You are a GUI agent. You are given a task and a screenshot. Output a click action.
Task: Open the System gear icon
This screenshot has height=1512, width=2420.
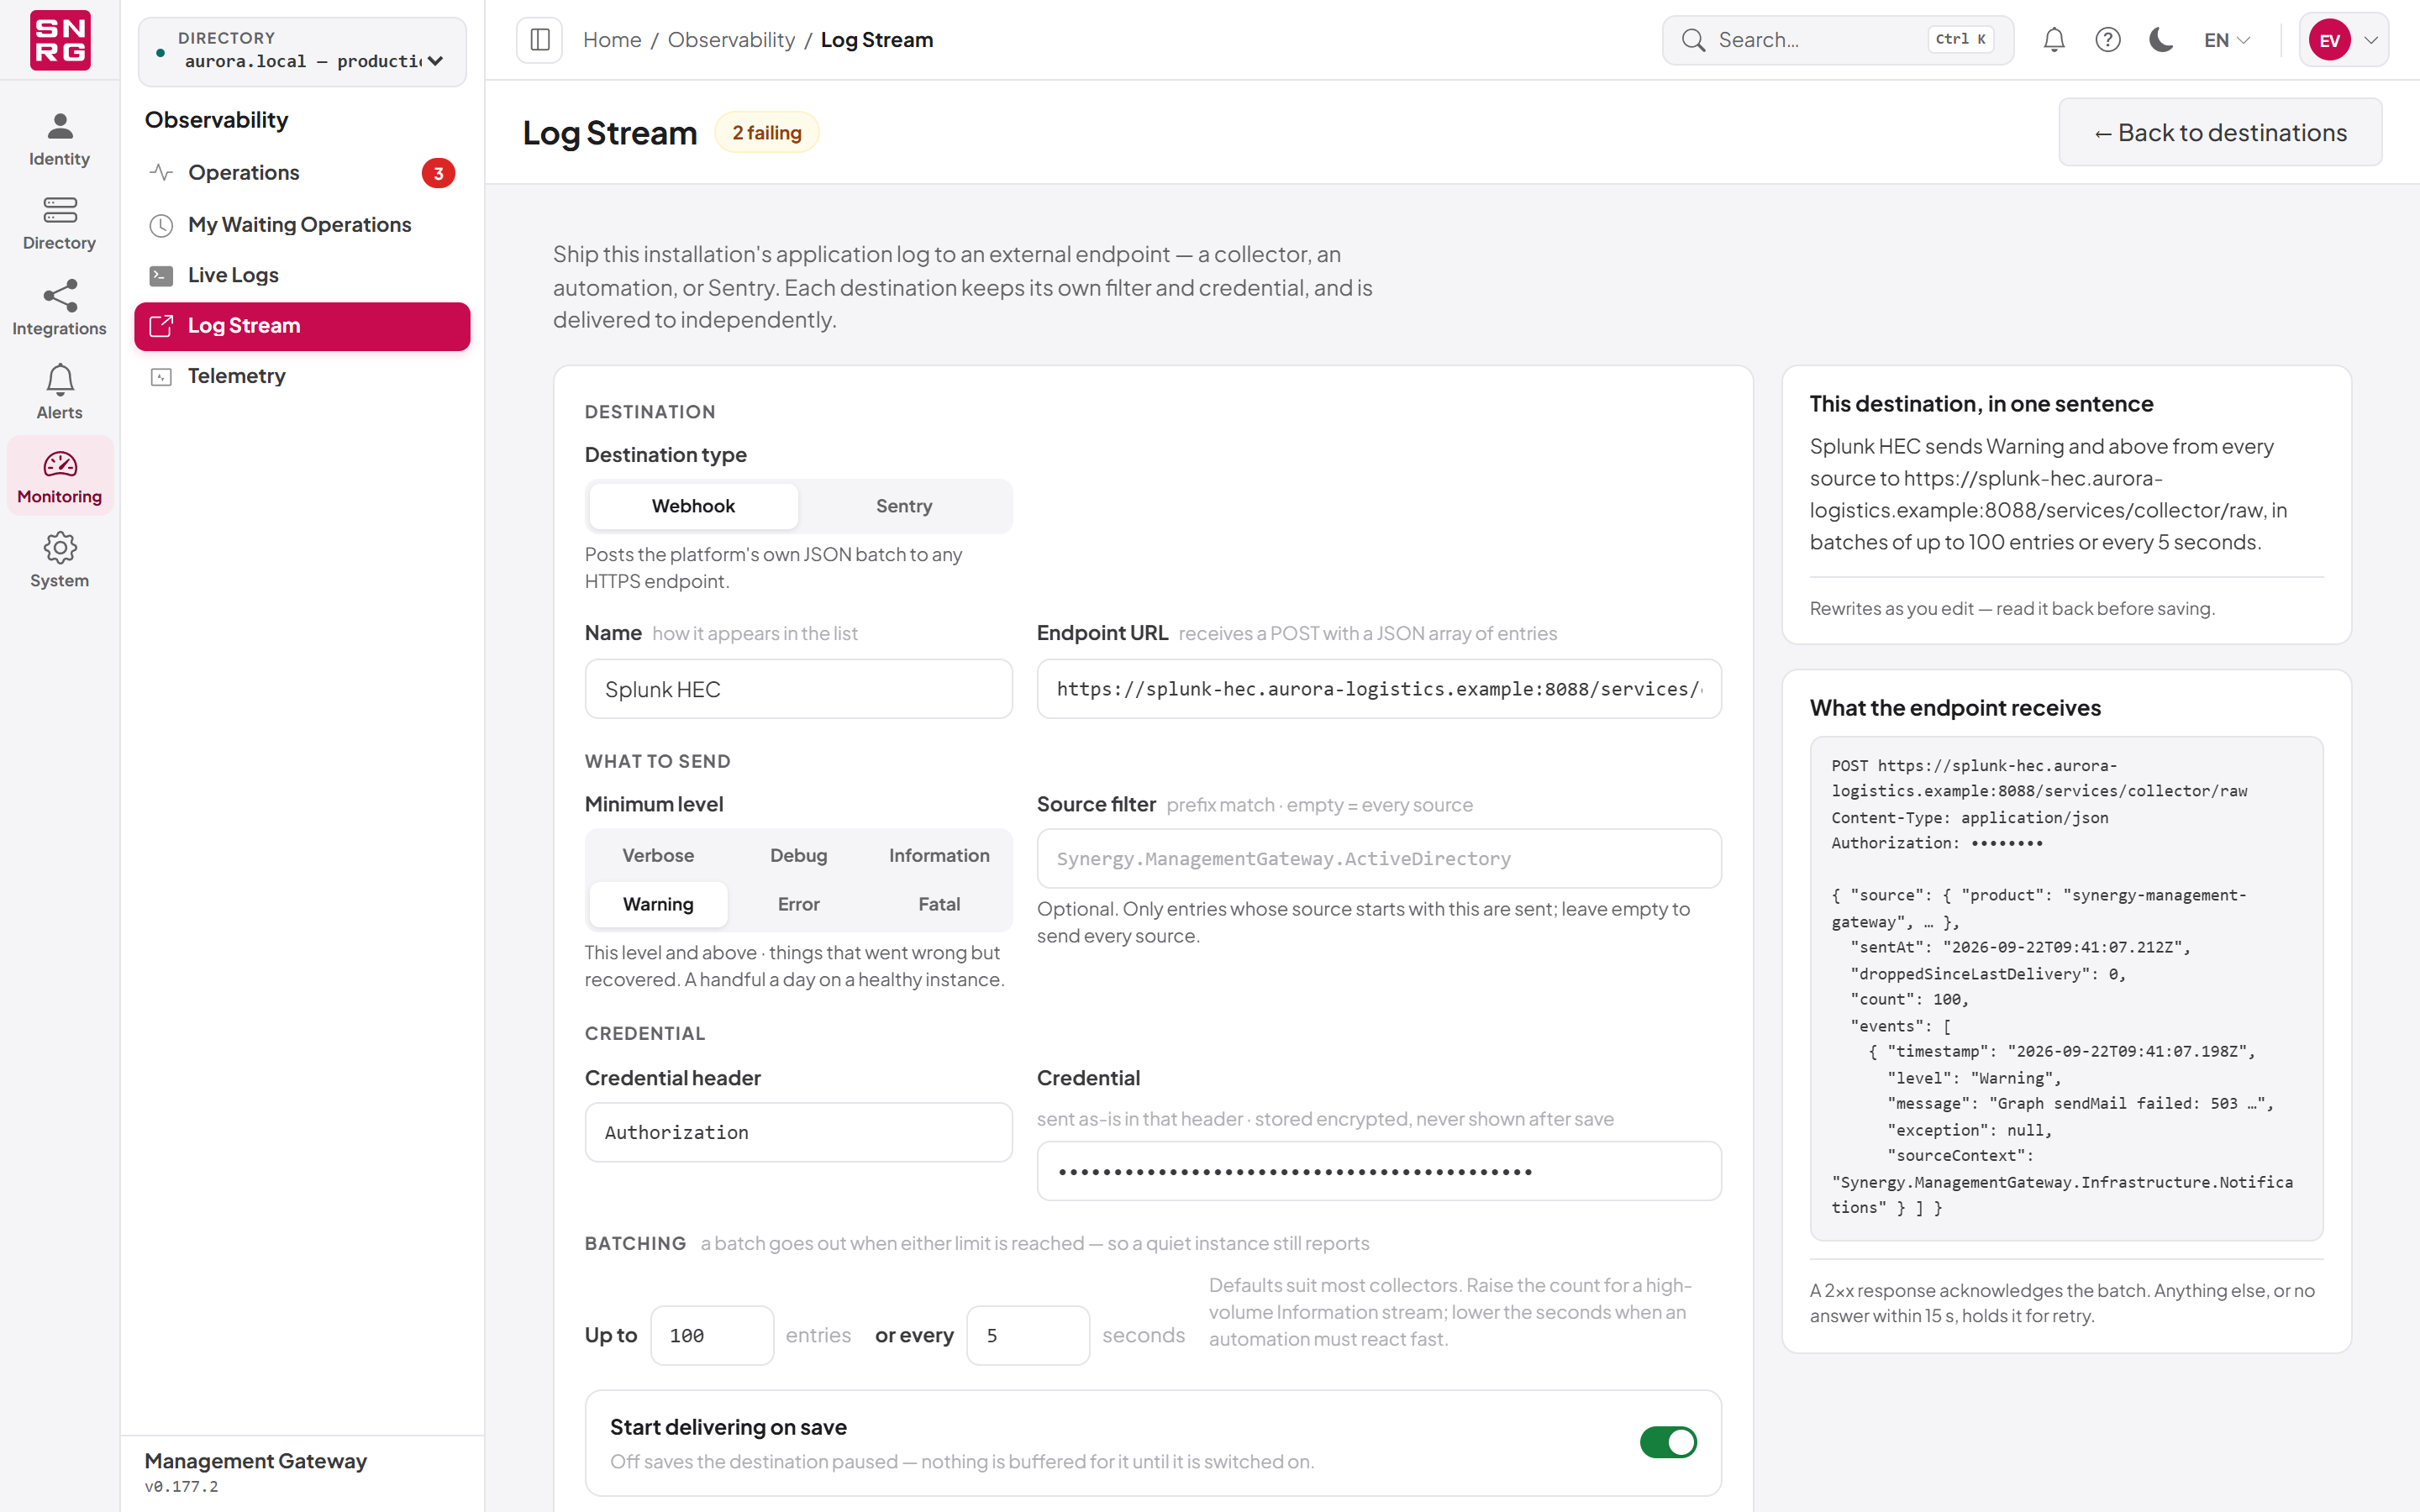click(60, 547)
